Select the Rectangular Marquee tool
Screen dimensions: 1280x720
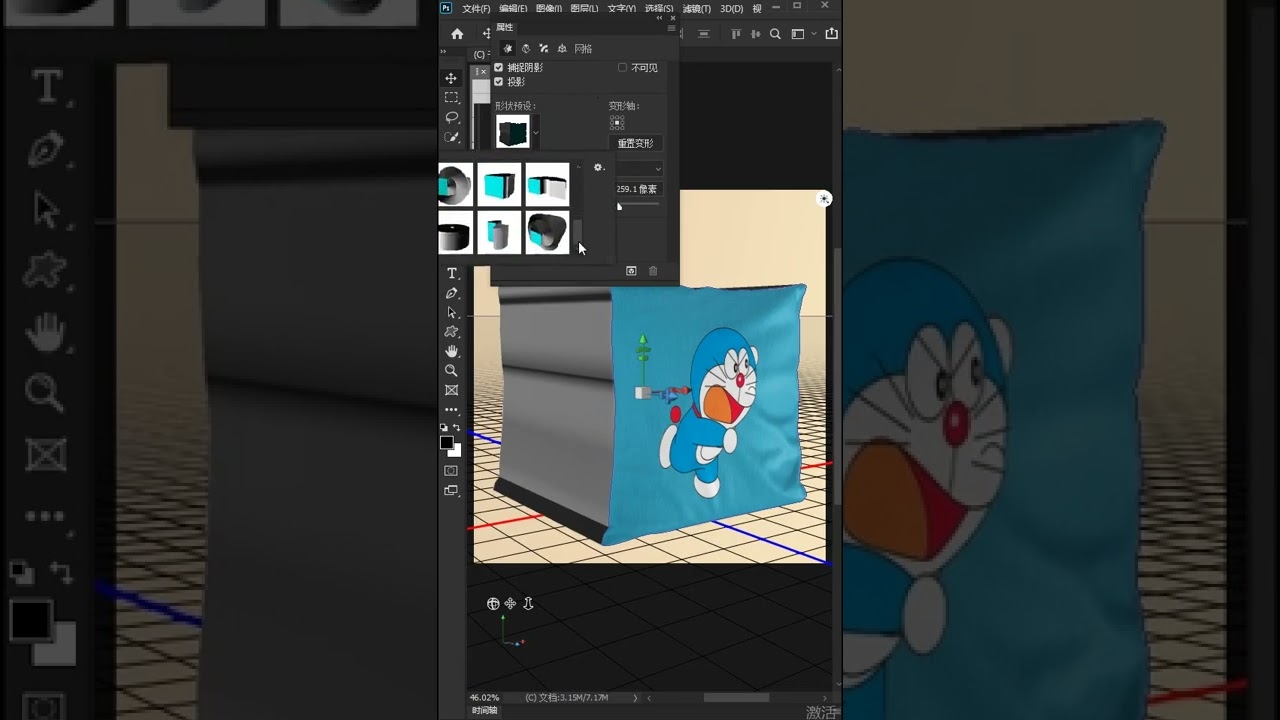pyautogui.click(x=452, y=98)
